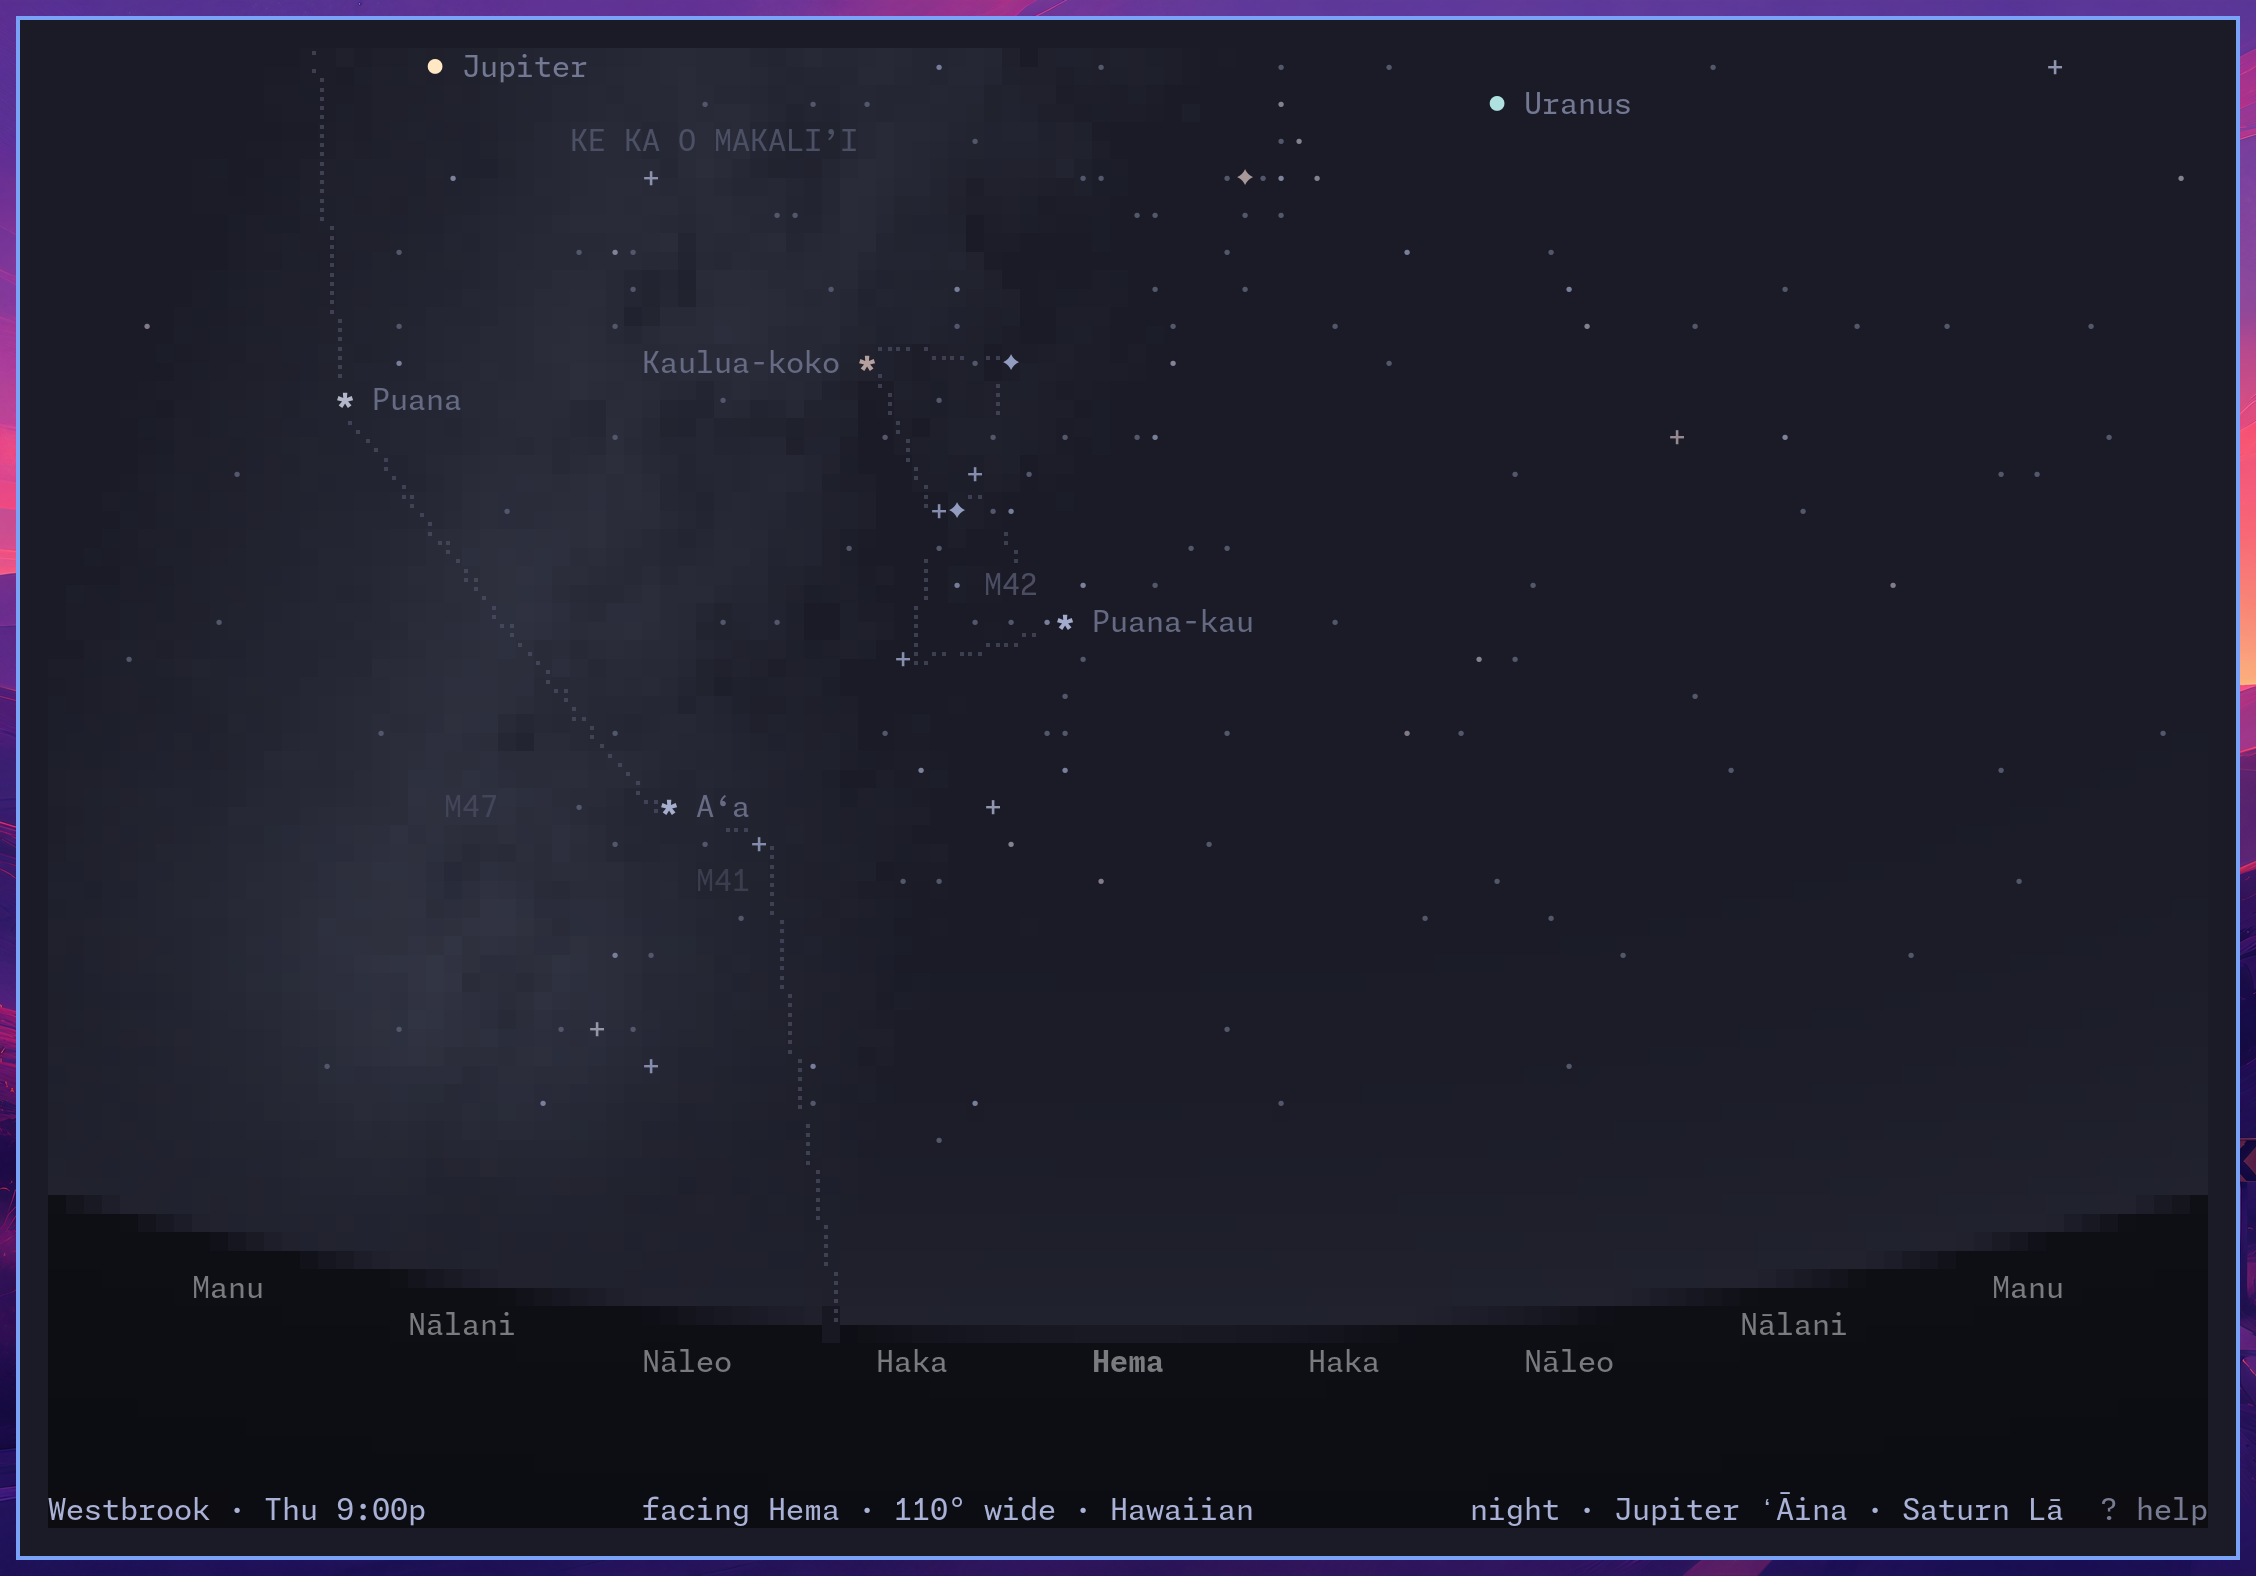Click the Uranus text label
Image resolution: width=2256 pixels, height=1576 pixels.
pyautogui.click(x=1577, y=104)
